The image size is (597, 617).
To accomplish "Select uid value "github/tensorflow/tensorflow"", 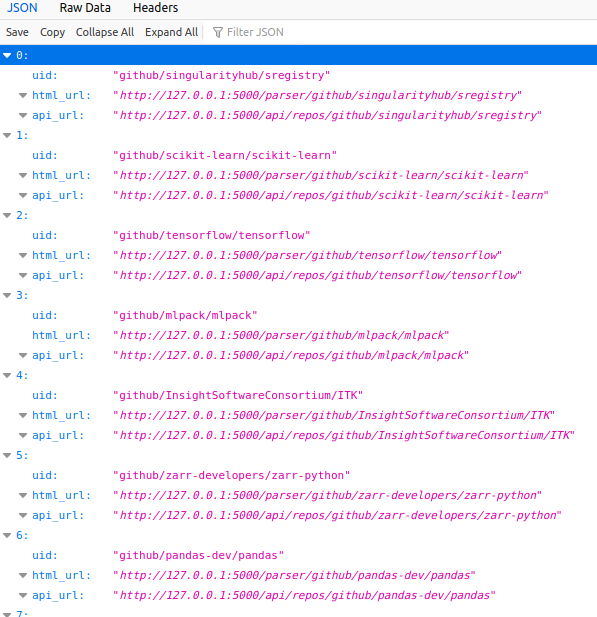I will tap(212, 235).
